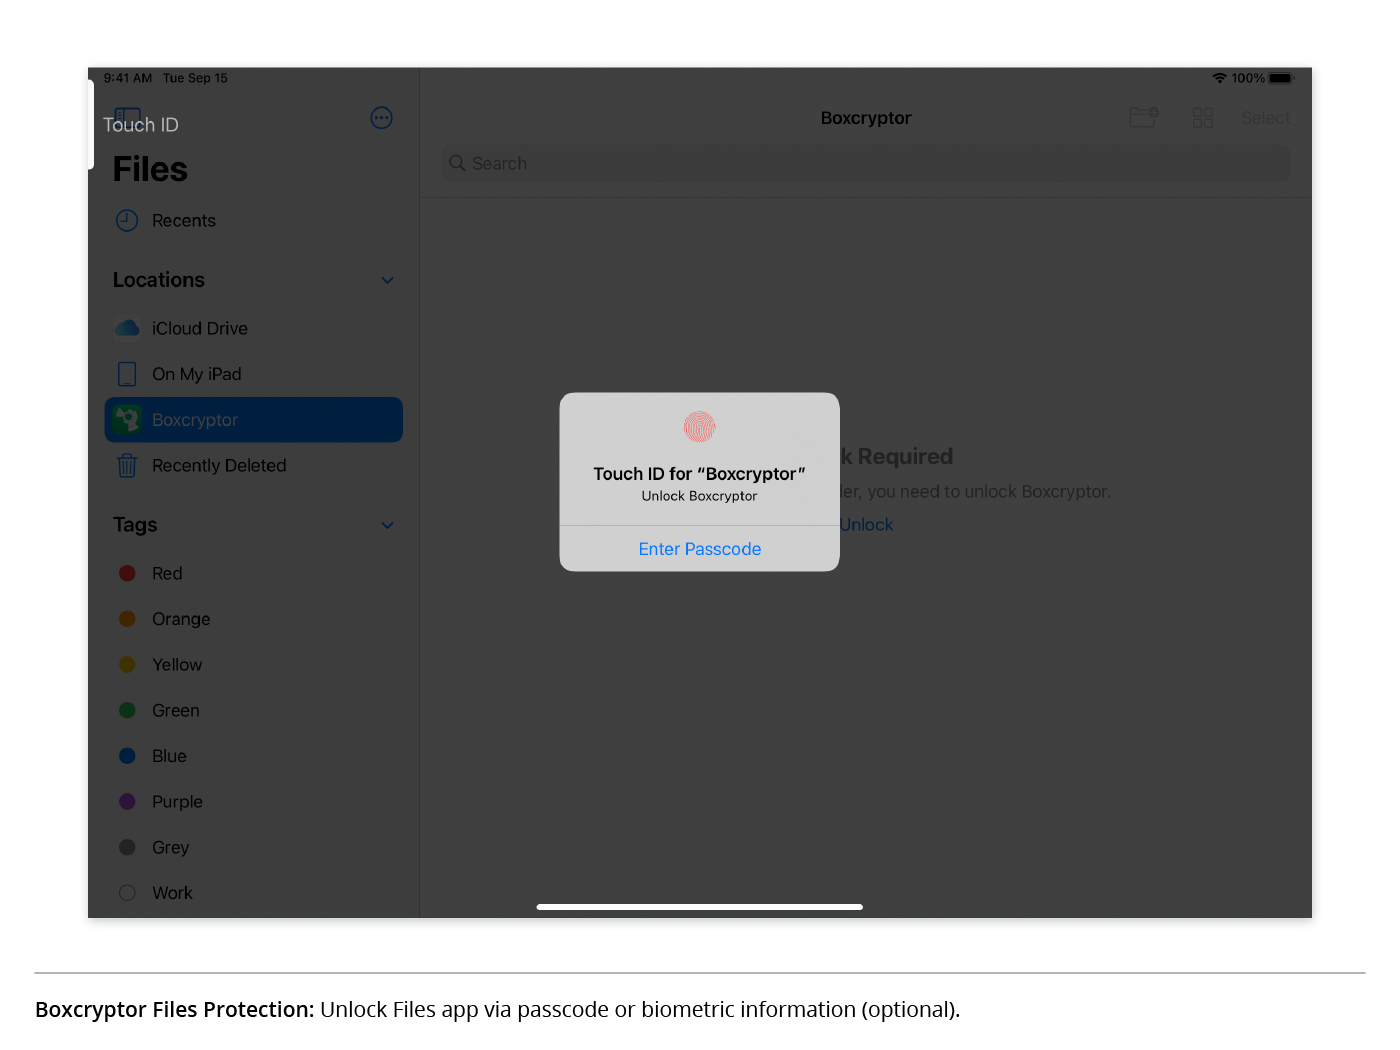This screenshot has height=1050, width=1400.
Task: Check the Wi-Fi status icon
Action: coord(1219,78)
